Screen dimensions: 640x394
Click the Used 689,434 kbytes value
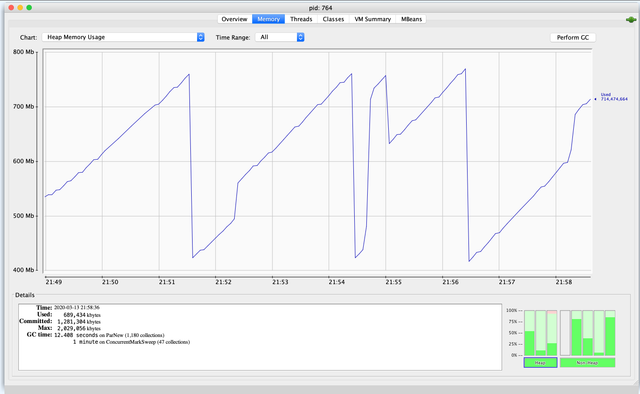[82, 315]
